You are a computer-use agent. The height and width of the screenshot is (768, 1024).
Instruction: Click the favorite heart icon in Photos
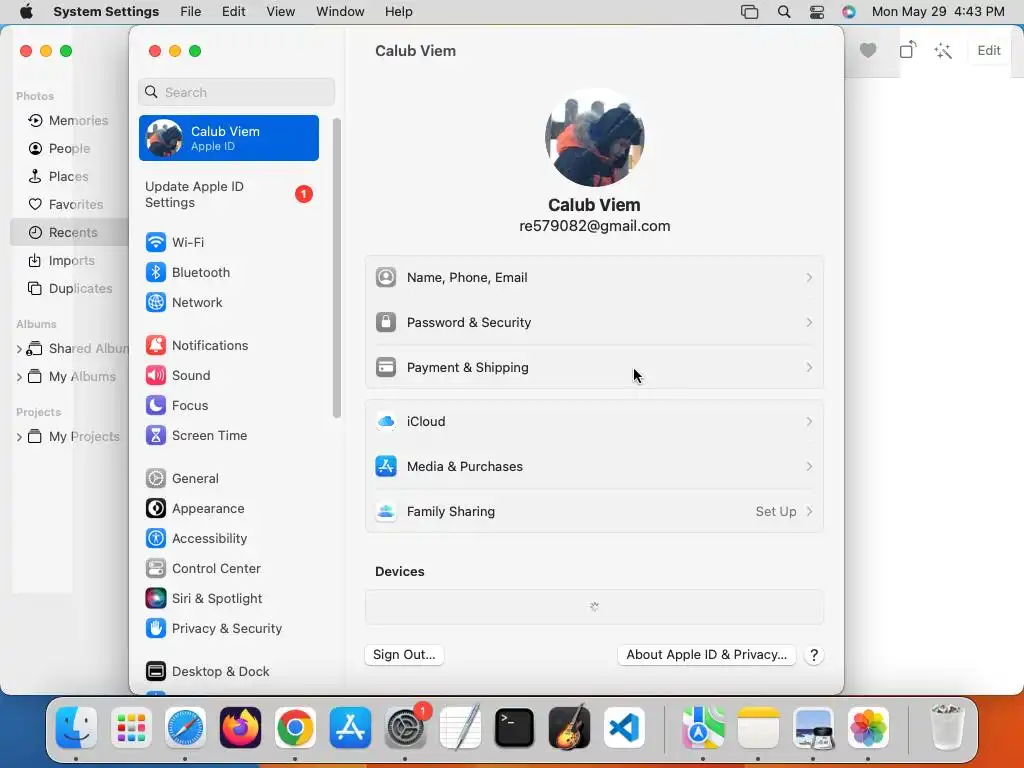pos(868,50)
